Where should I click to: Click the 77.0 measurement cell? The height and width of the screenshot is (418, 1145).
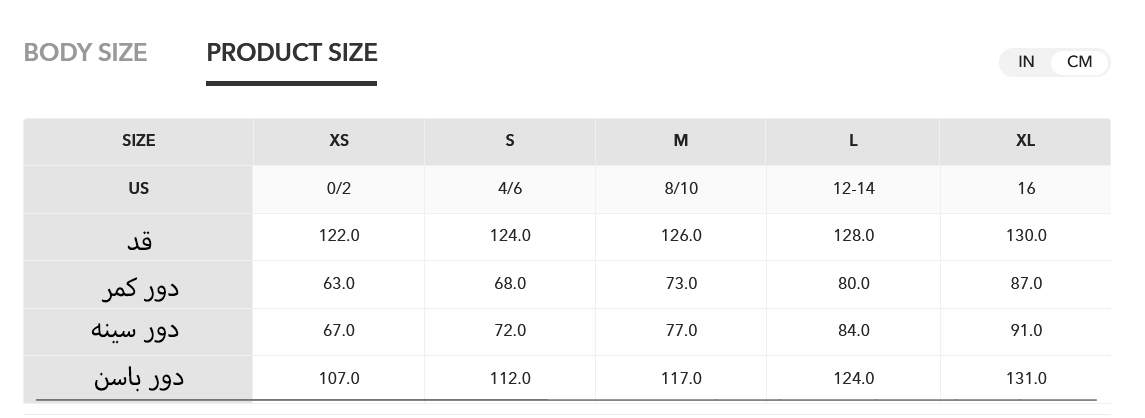(681, 330)
